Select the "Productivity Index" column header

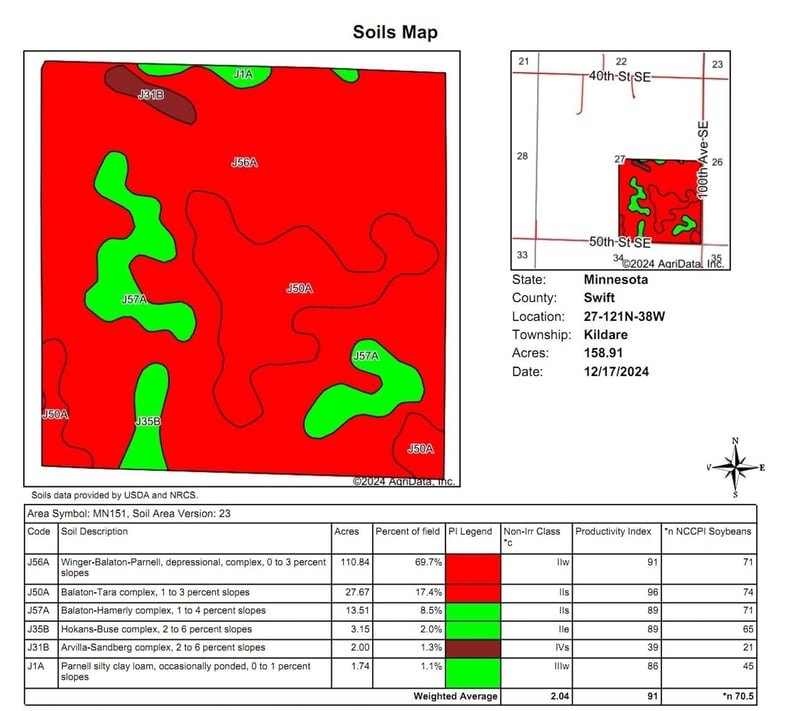point(613,531)
